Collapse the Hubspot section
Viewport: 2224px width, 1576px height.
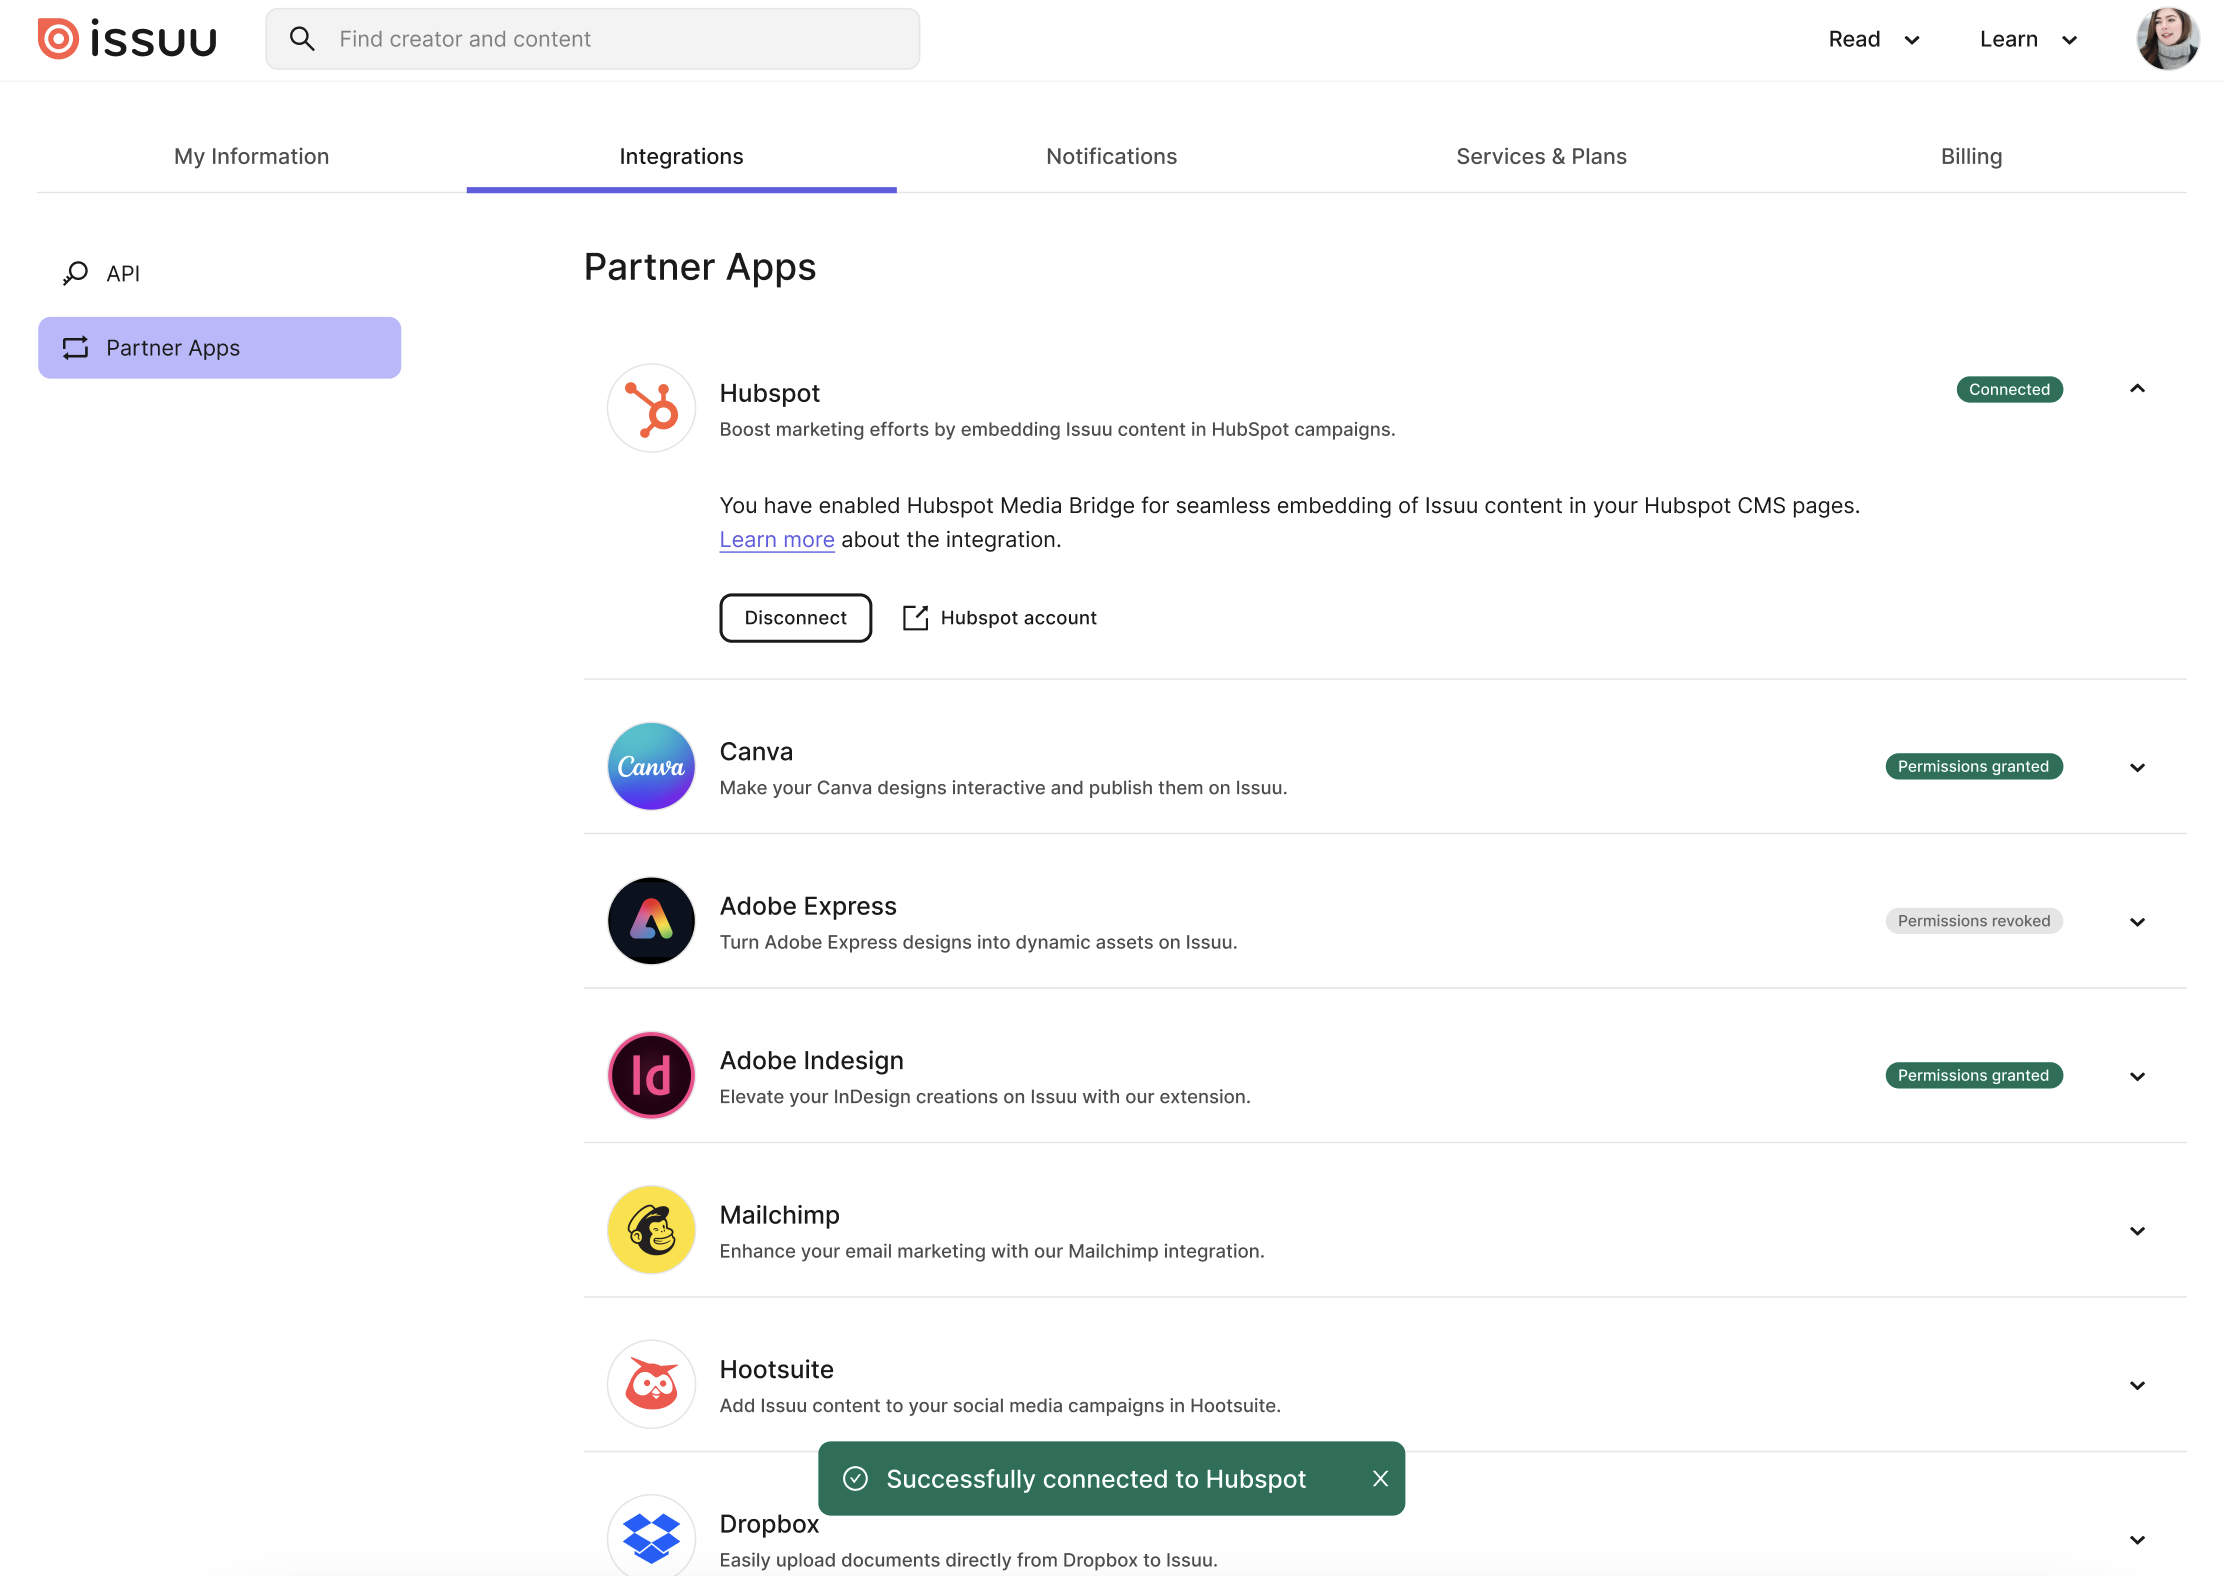pyautogui.click(x=2137, y=389)
